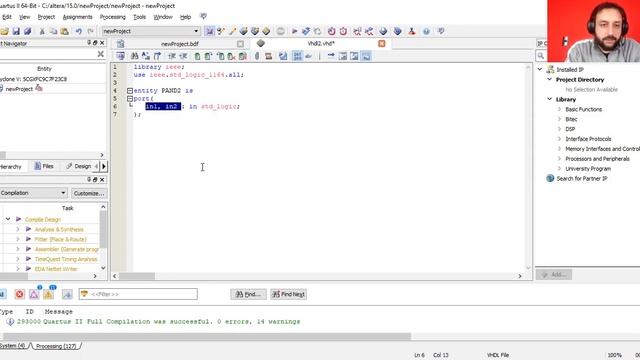Click the info icon on message 293000
640x360 pixels.
(10, 322)
